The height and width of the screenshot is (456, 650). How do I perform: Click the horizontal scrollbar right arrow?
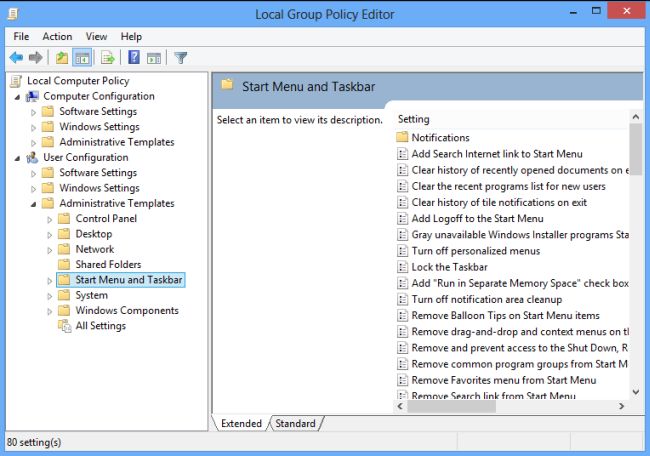click(621, 406)
